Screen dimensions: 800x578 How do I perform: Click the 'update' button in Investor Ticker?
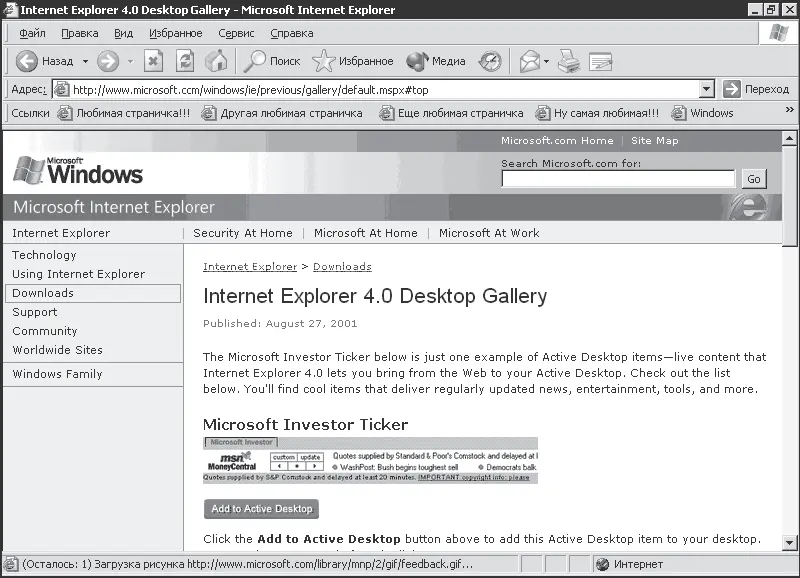click(x=310, y=457)
